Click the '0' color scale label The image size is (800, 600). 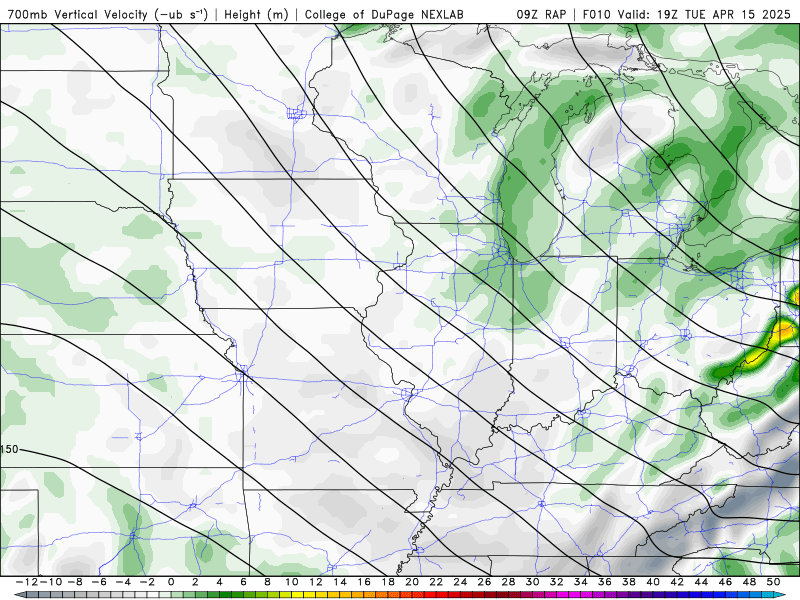tap(171, 582)
